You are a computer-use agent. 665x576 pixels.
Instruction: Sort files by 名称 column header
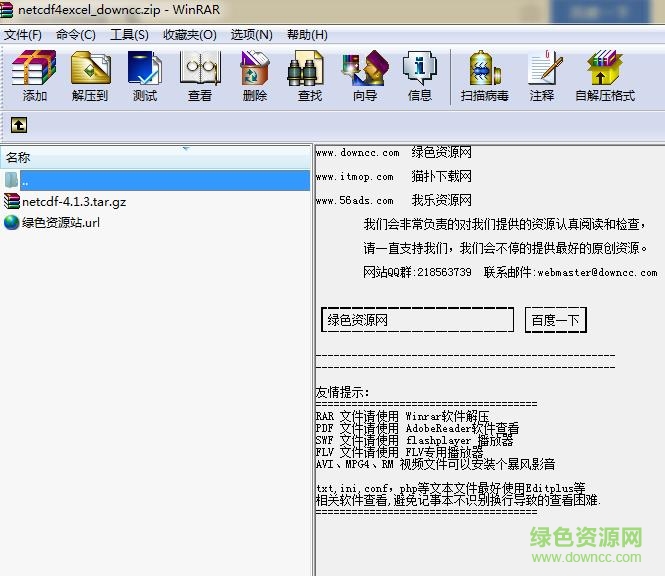point(156,157)
